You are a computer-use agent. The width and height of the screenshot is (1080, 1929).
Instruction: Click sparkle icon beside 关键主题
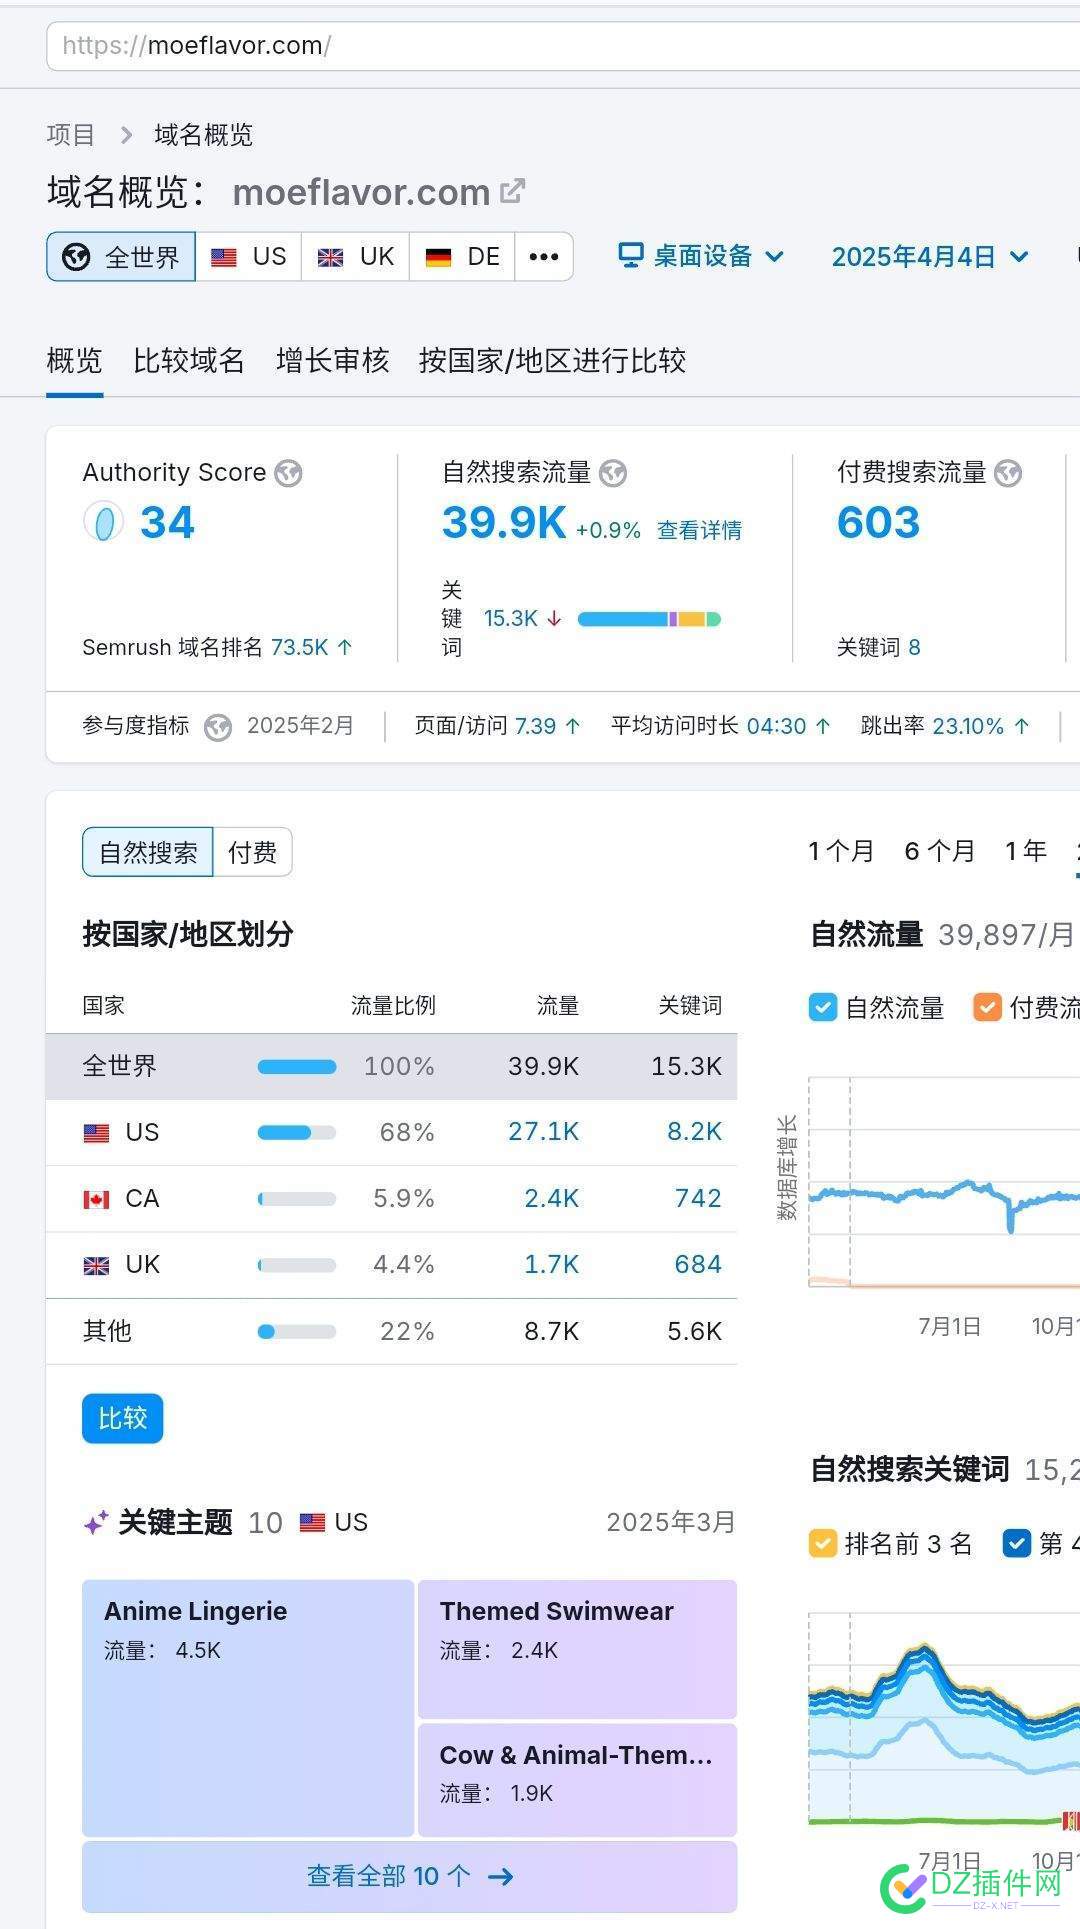tap(96, 1523)
